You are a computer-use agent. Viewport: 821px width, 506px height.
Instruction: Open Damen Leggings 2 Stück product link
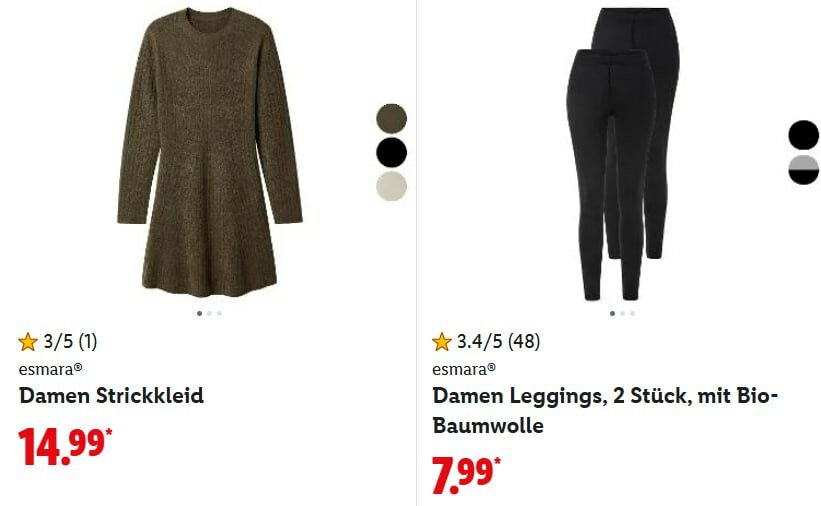[x=605, y=410]
